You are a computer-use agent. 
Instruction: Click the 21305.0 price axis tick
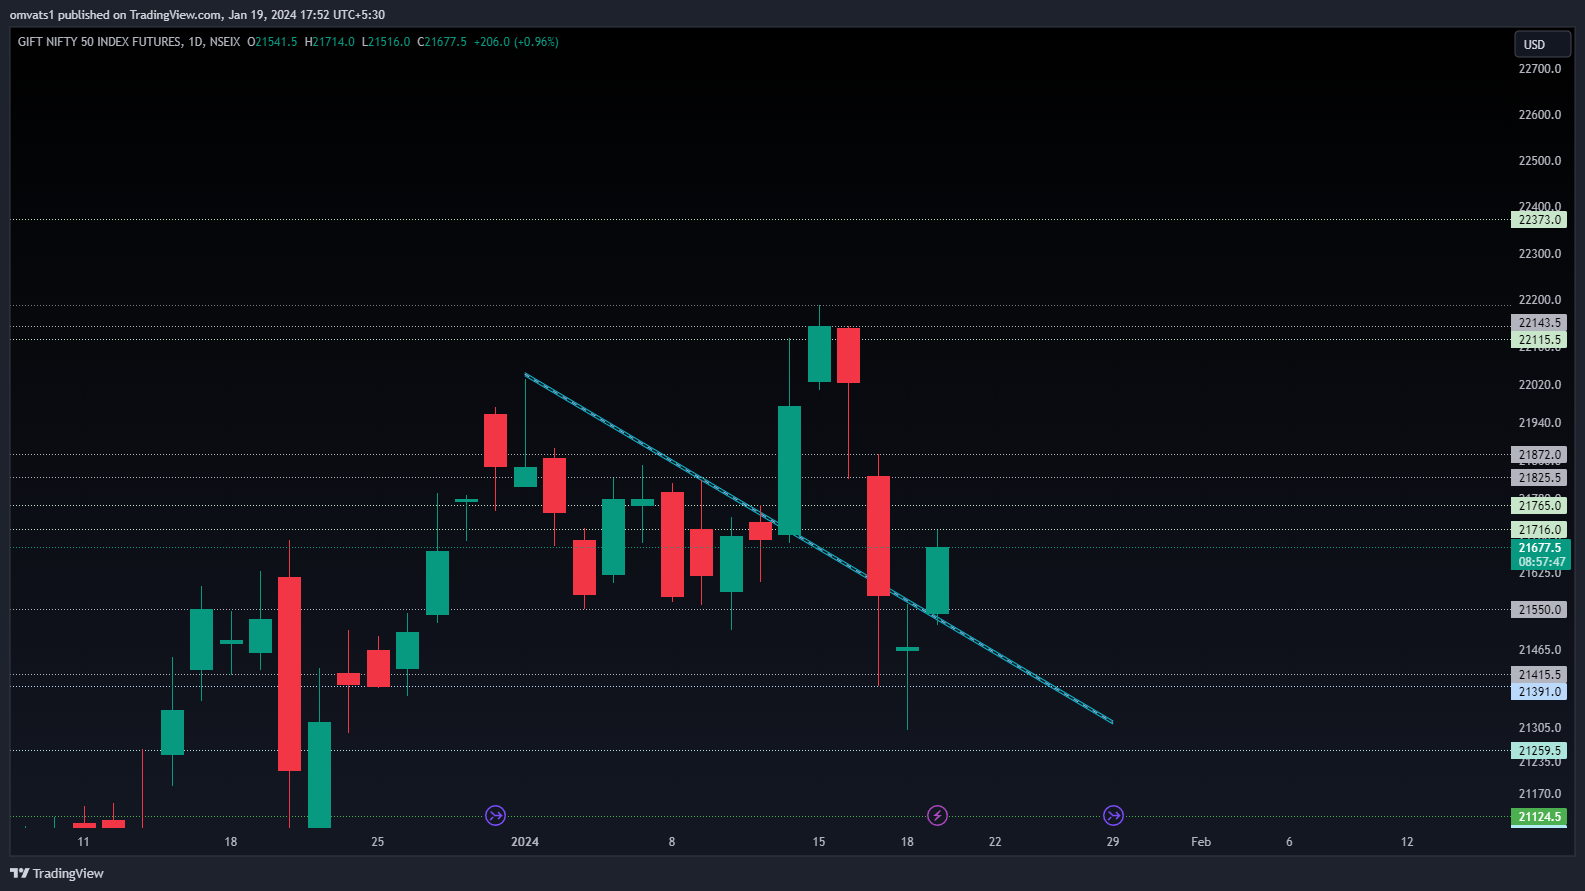click(1539, 728)
